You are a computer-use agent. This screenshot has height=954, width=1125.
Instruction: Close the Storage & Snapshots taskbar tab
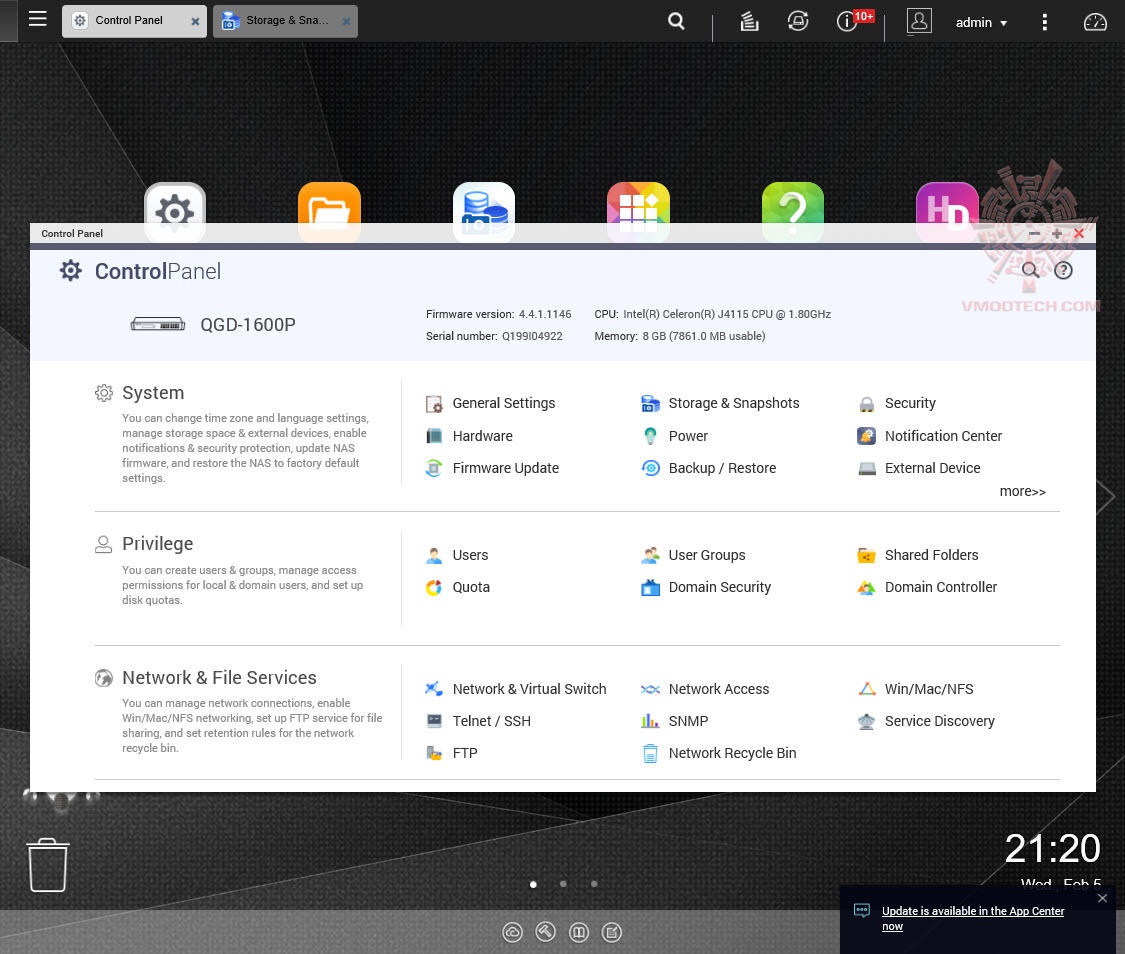(346, 22)
